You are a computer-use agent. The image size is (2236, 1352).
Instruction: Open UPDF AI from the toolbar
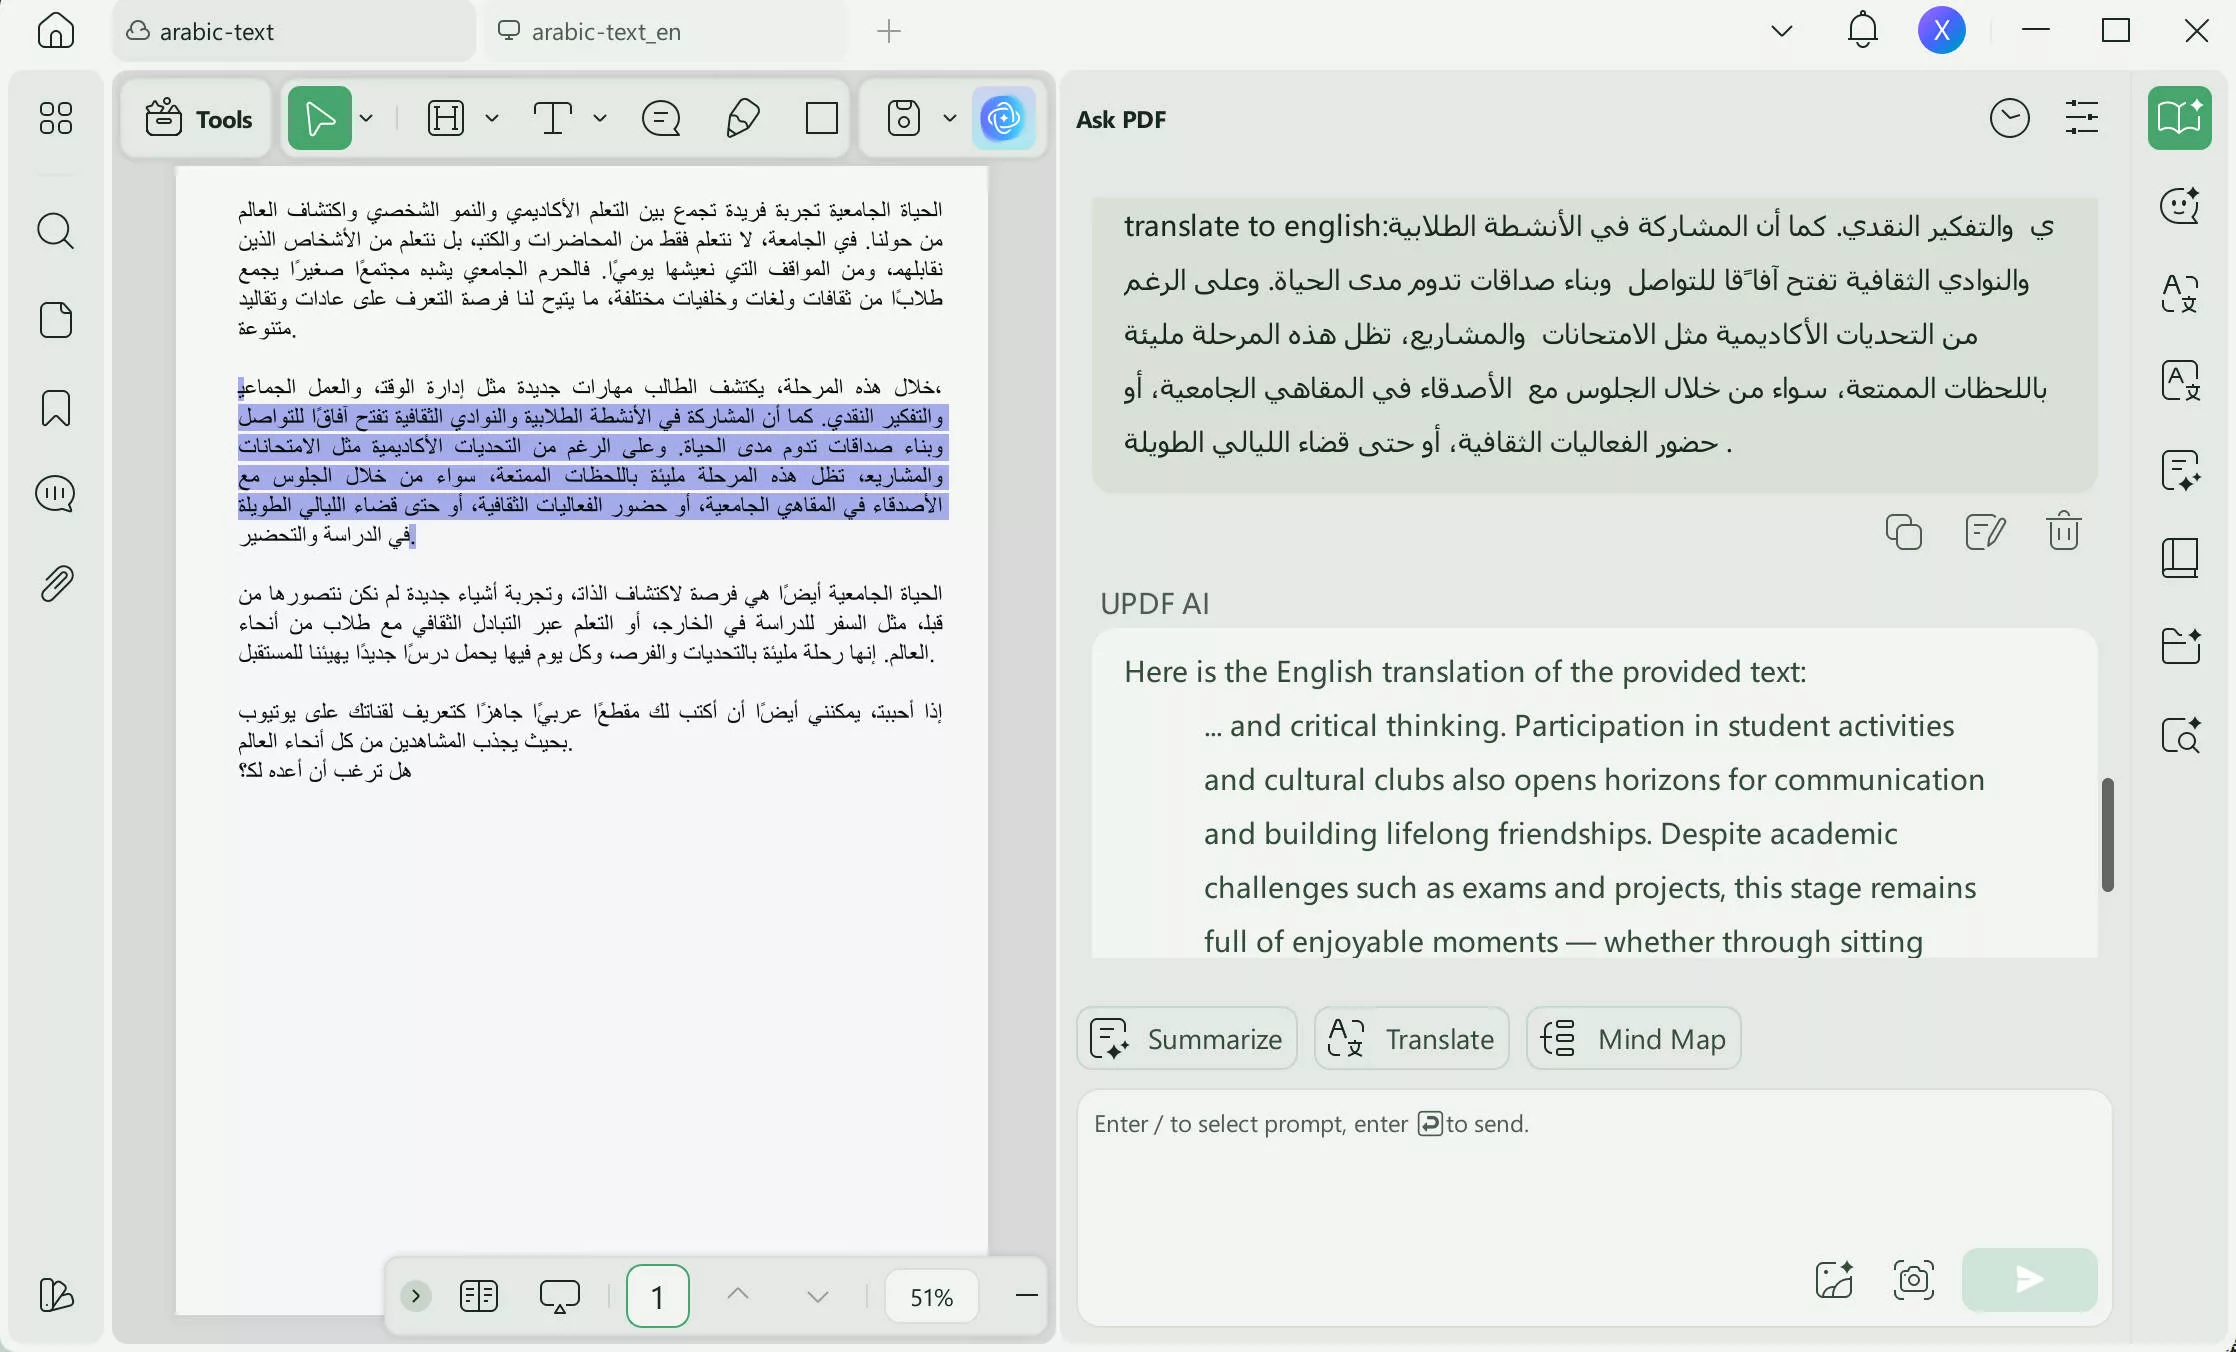pyautogui.click(x=1004, y=118)
